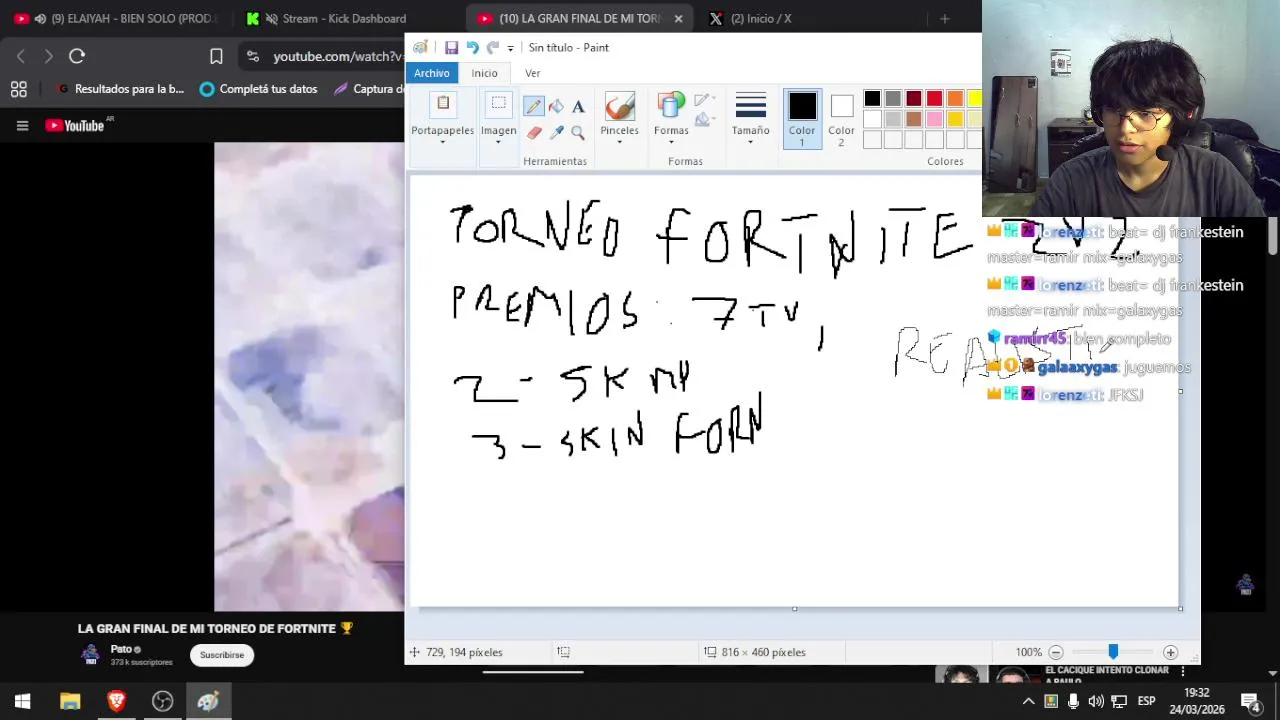Select Color 1 button
This screenshot has height=720, width=1280.
(x=802, y=119)
